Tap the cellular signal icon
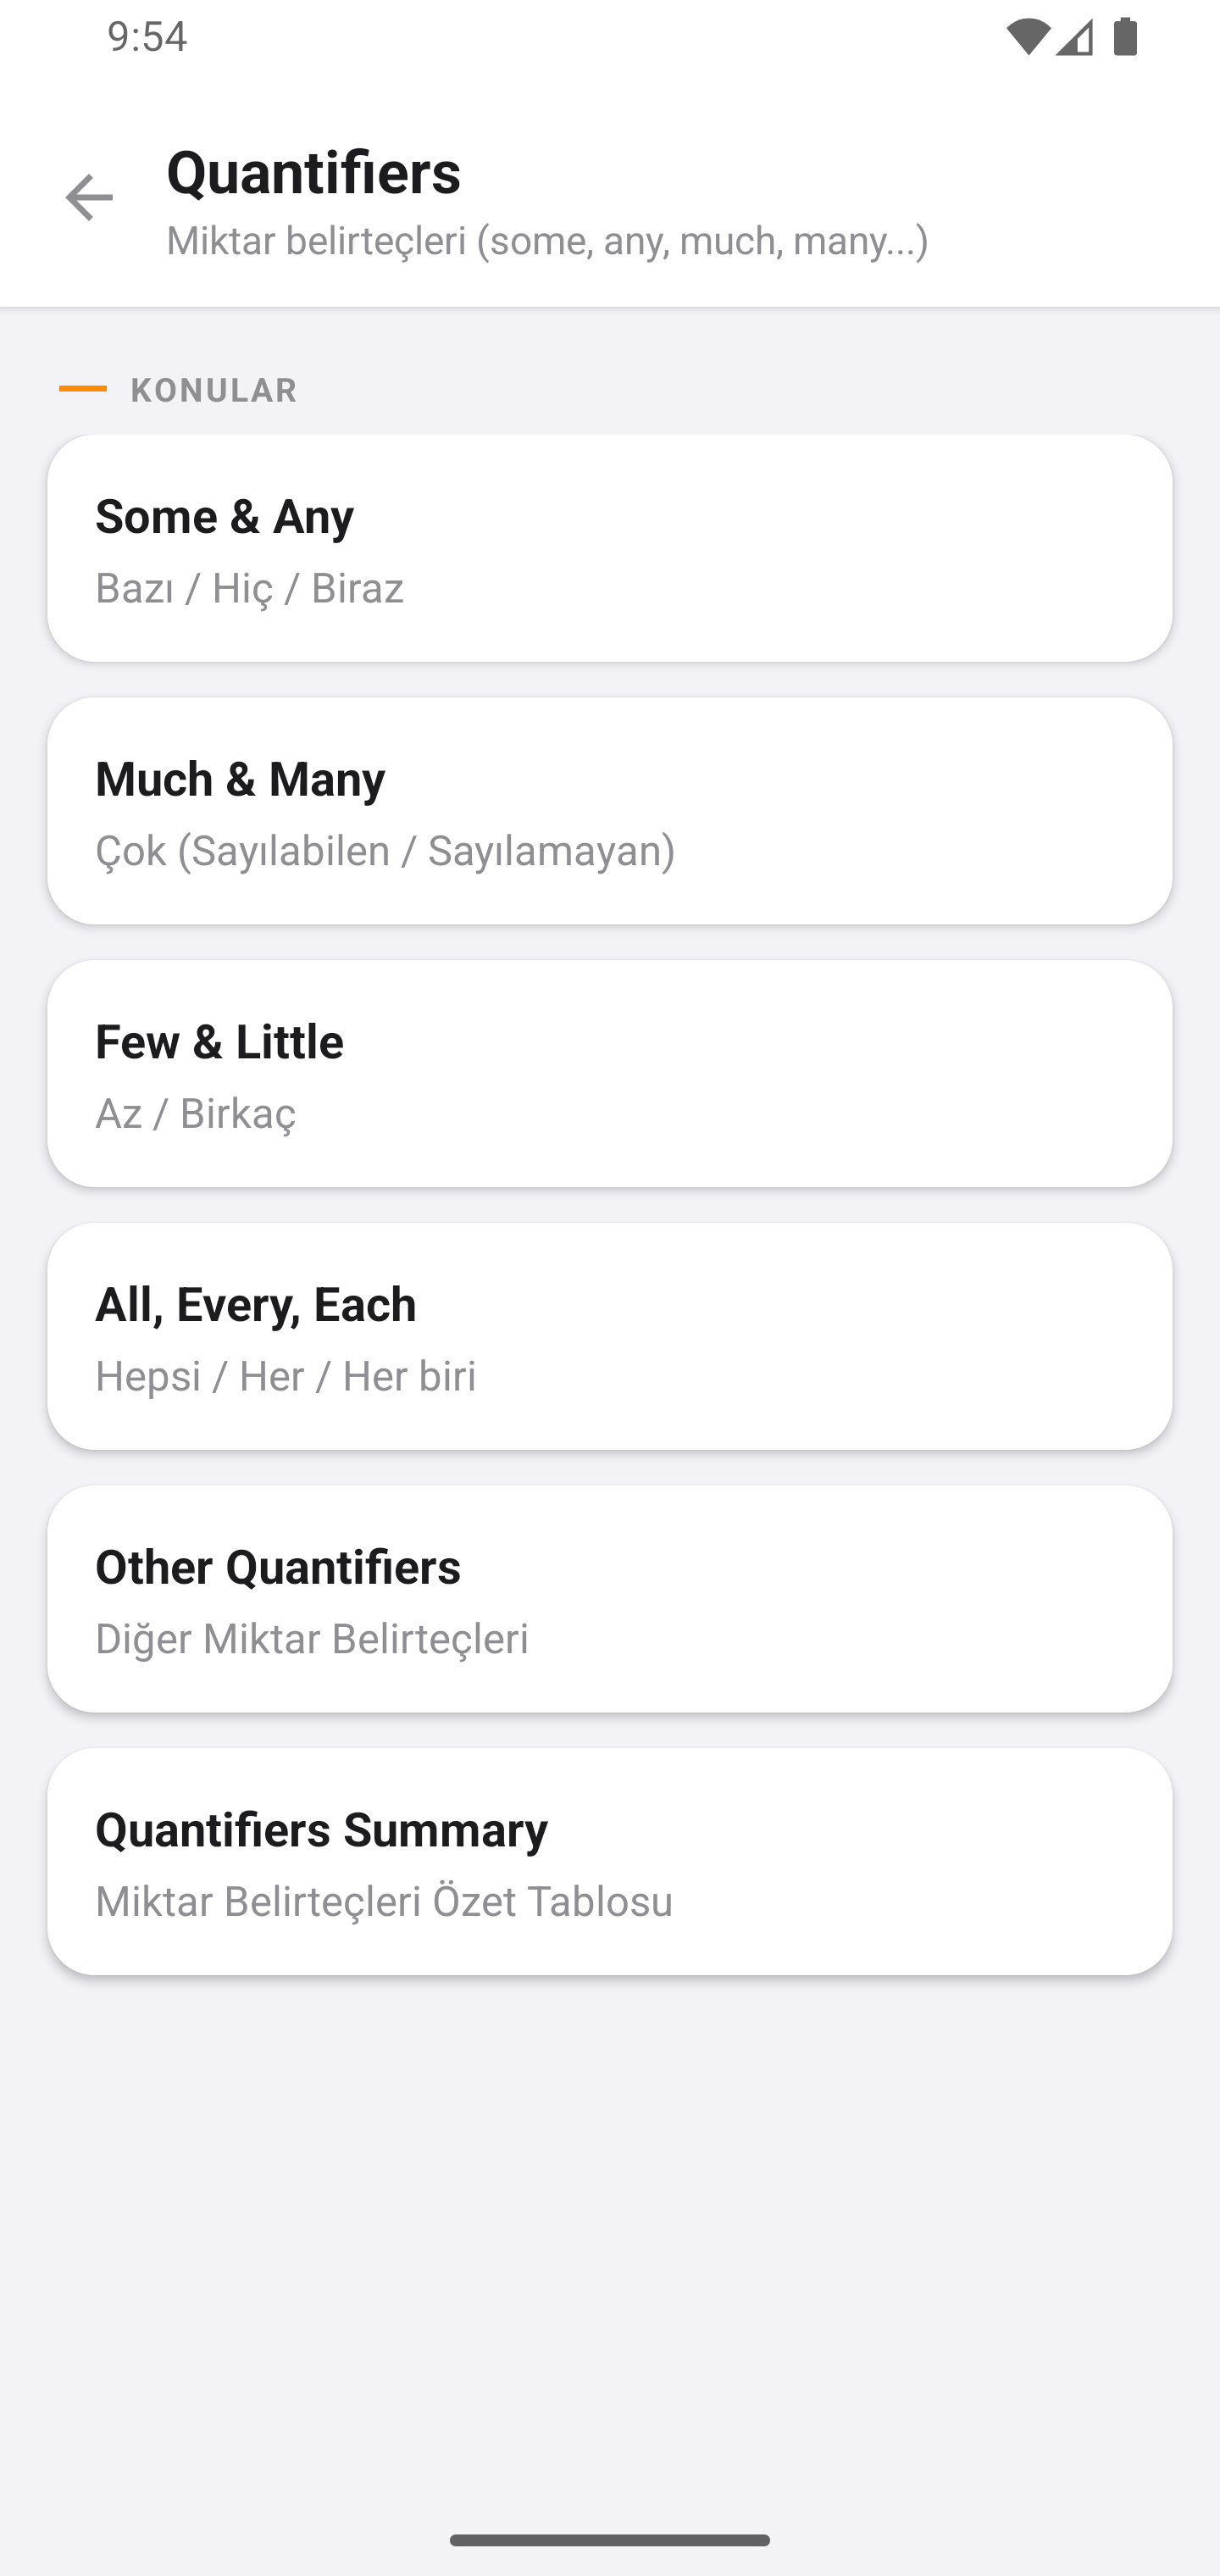 1075,38
